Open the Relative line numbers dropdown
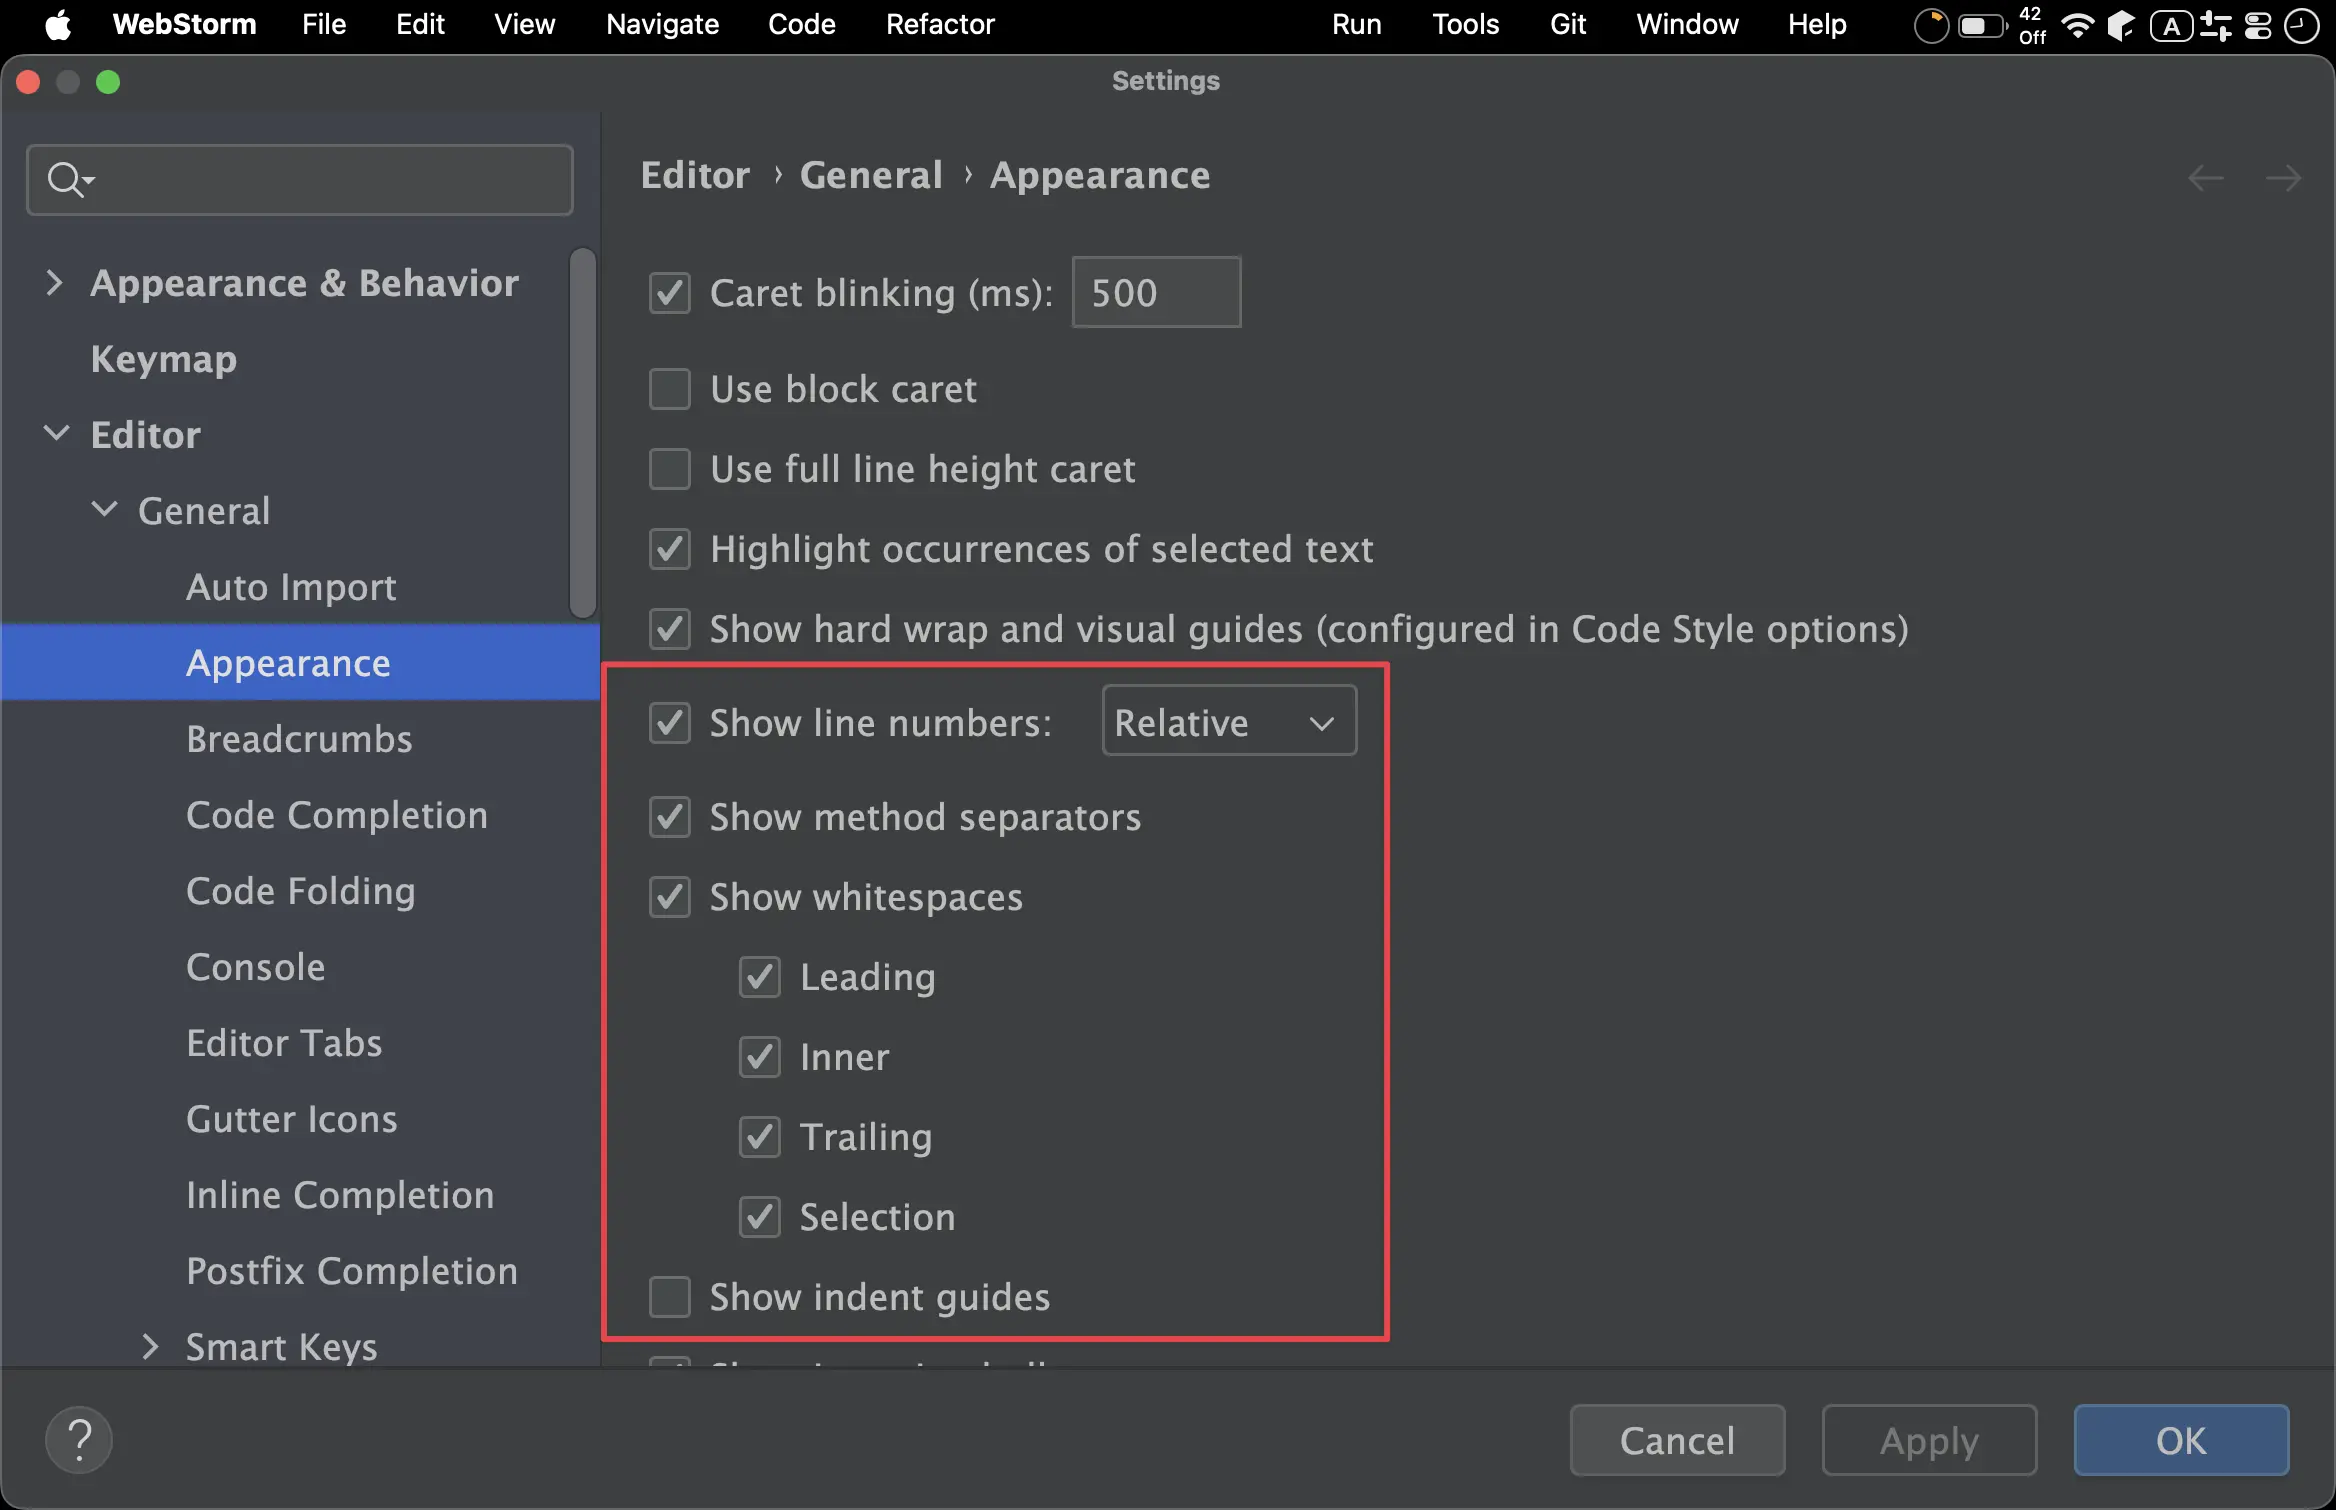The width and height of the screenshot is (2336, 1510). [1228, 721]
